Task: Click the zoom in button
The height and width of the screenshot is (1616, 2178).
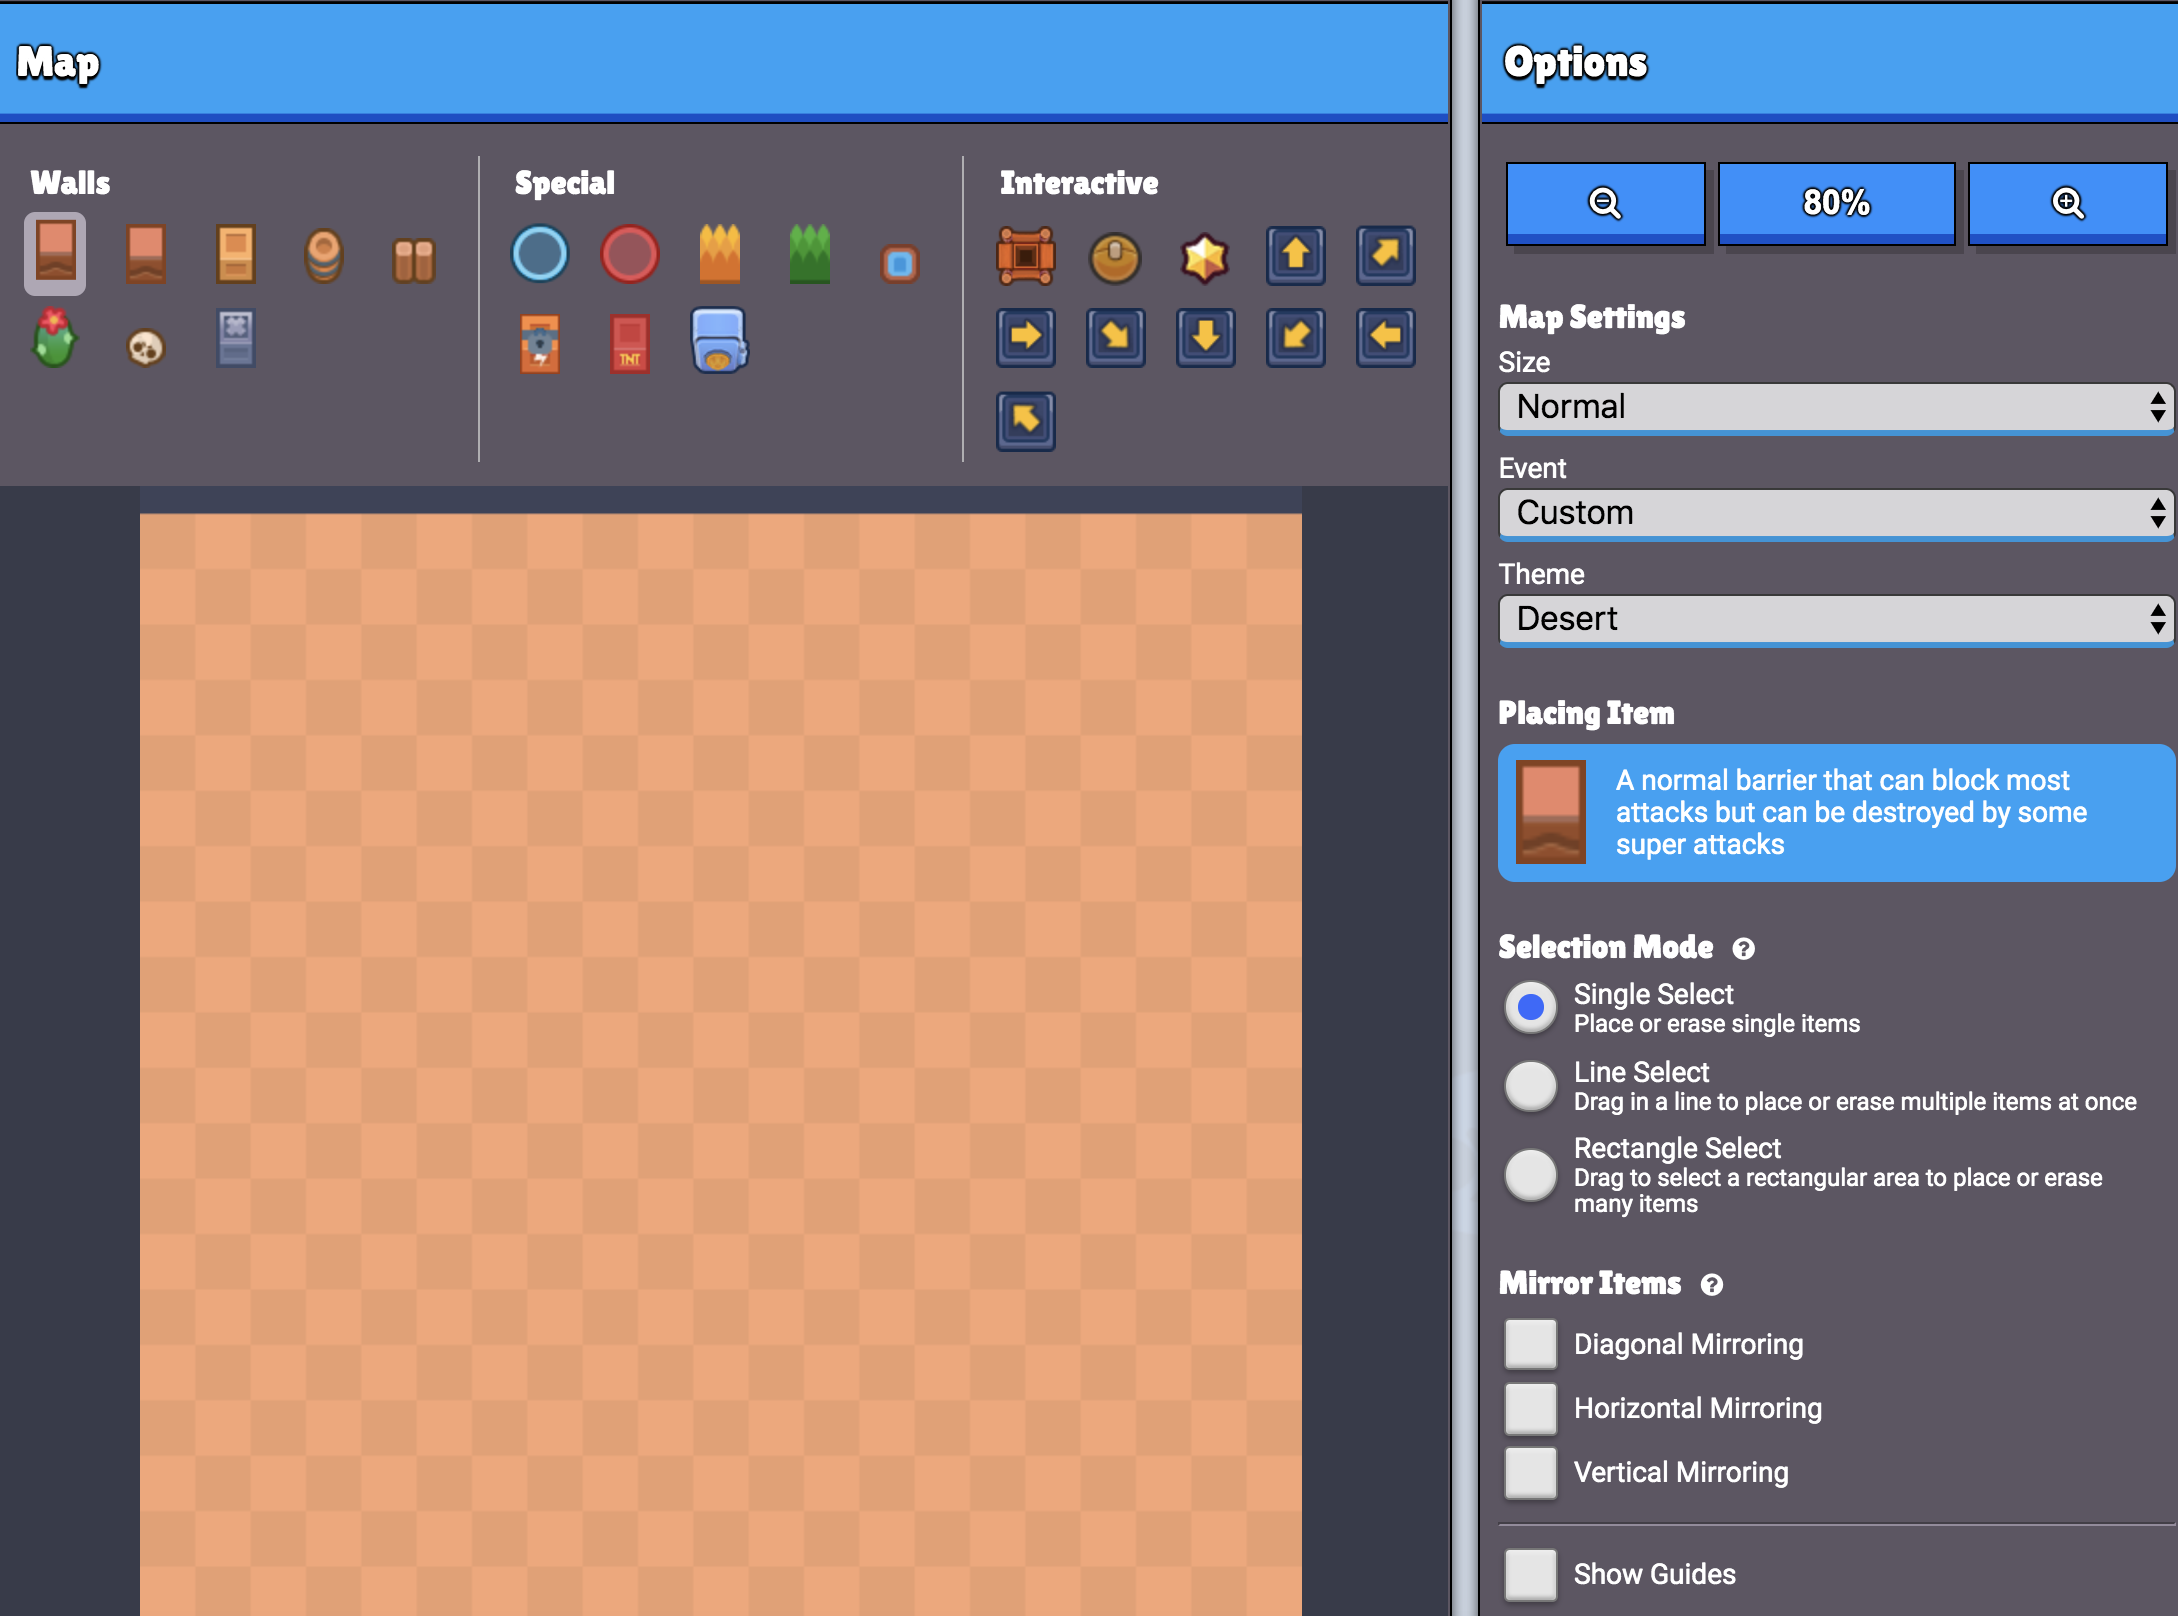Action: click(x=2068, y=203)
